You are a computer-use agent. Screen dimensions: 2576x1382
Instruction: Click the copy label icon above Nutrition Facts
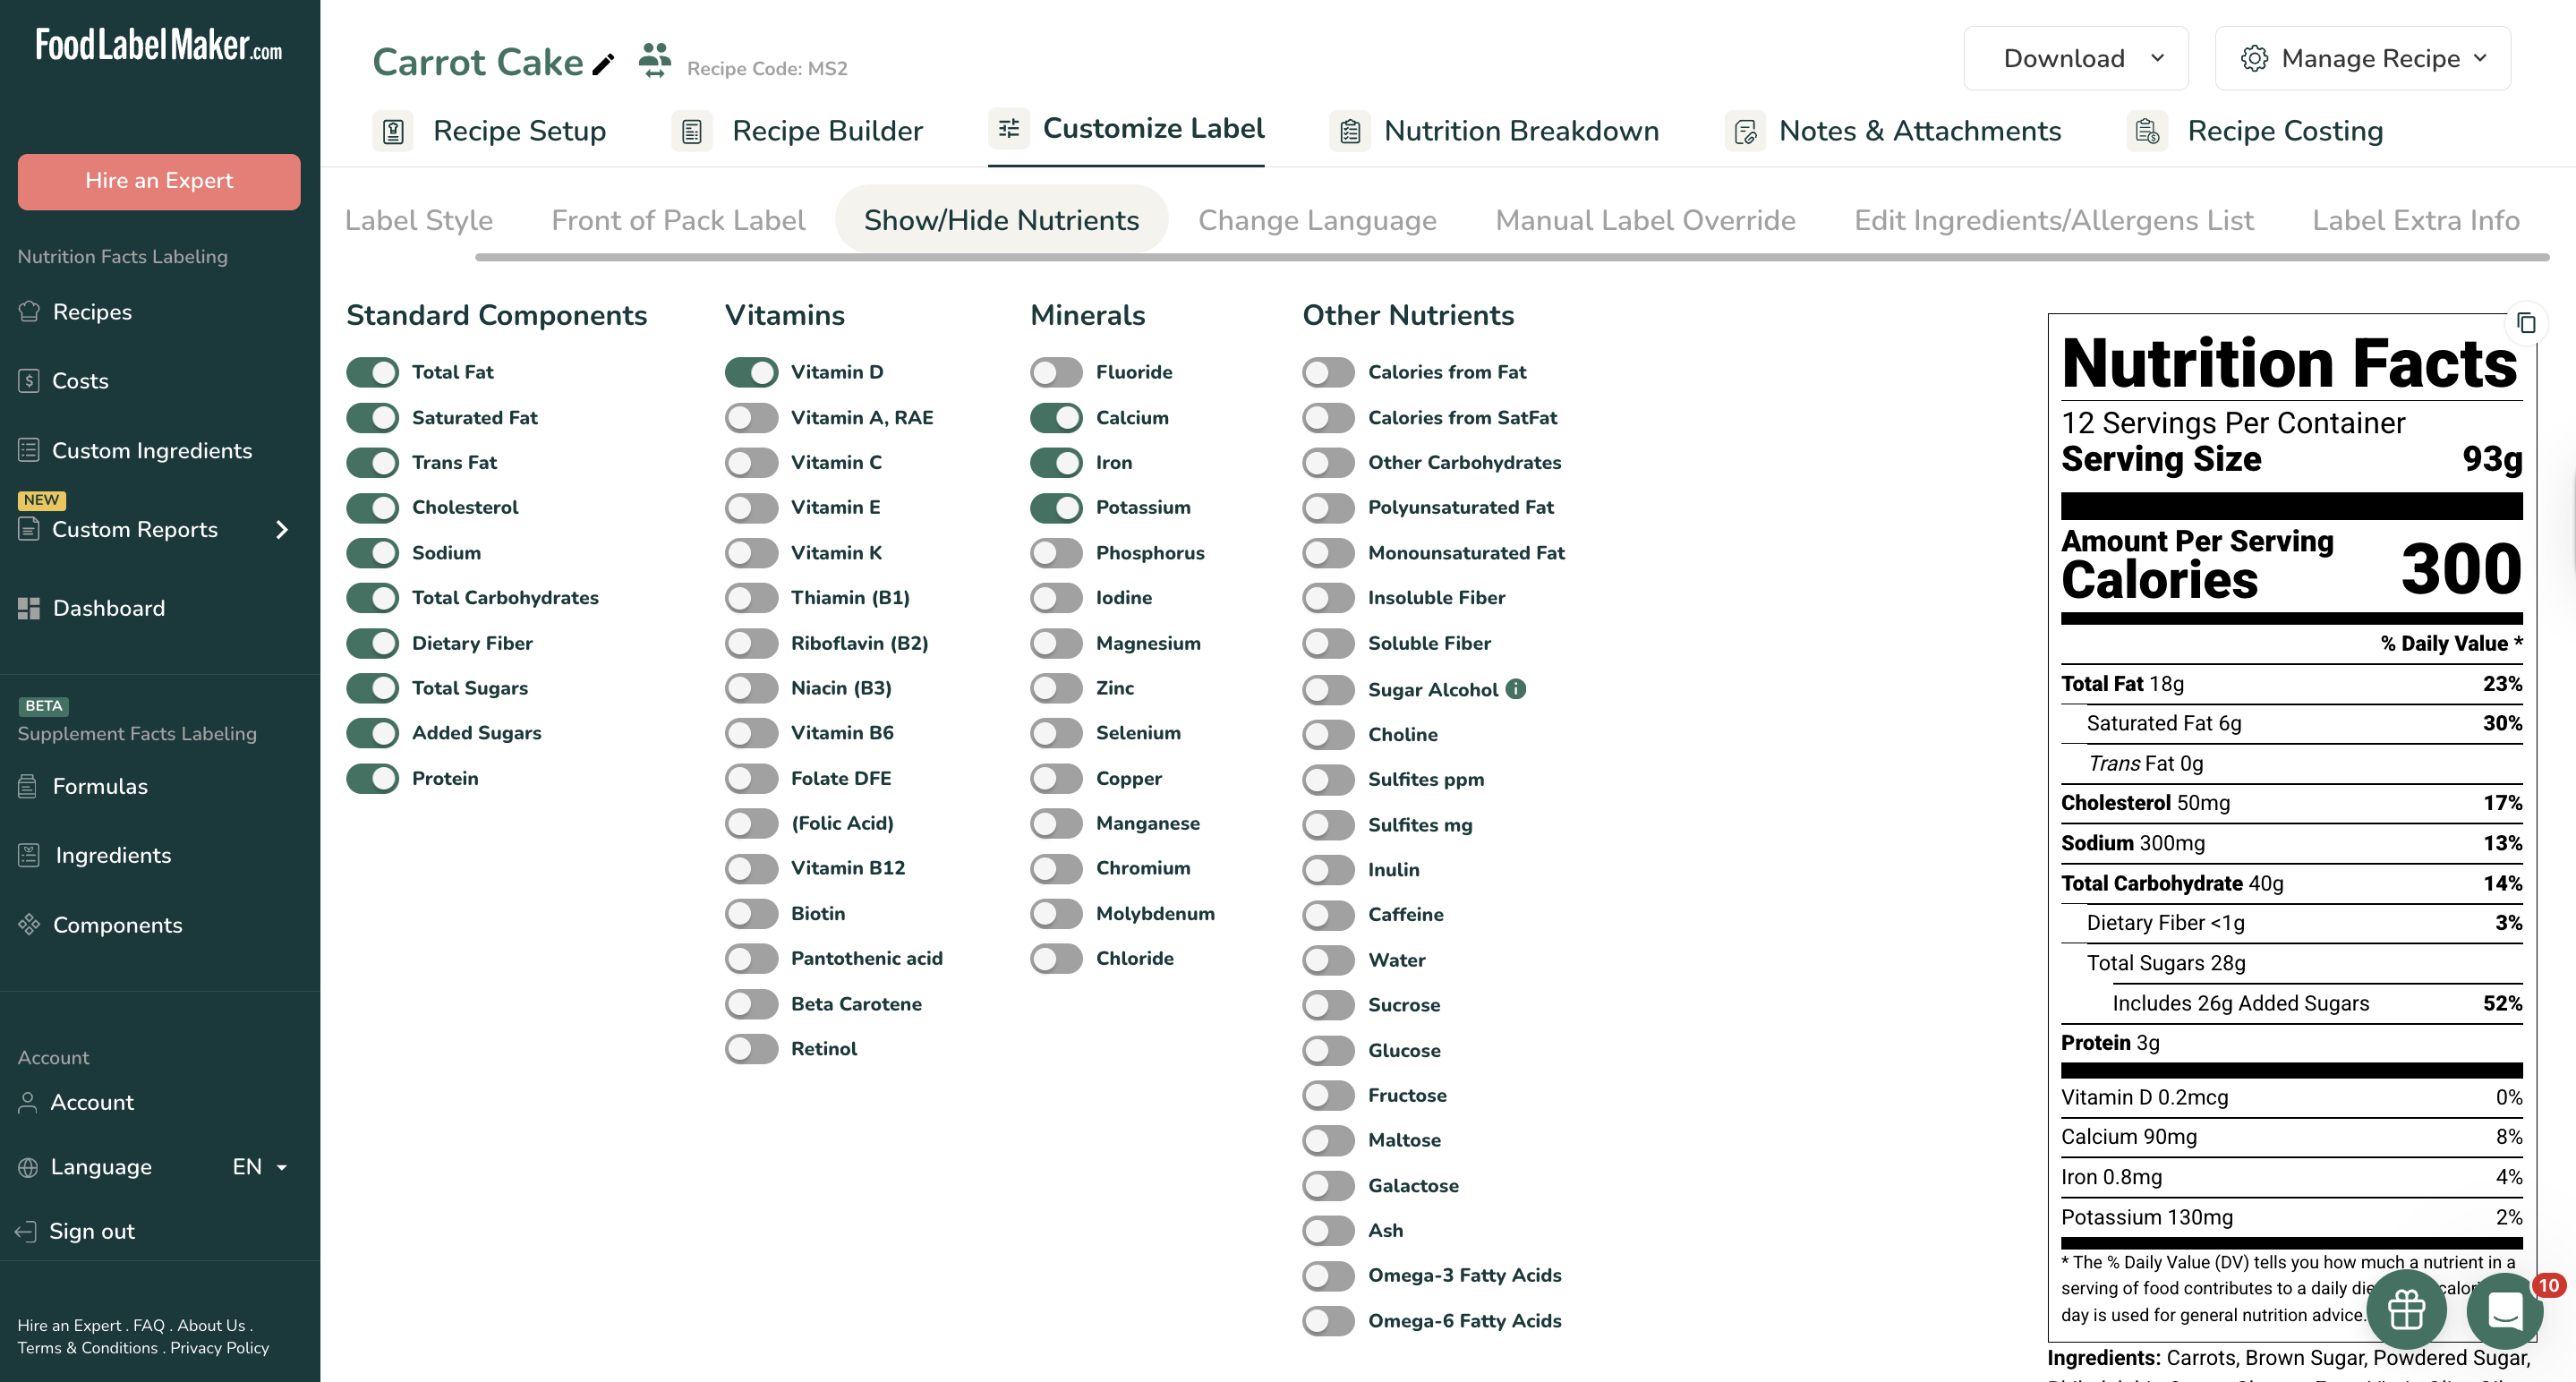tap(2525, 323)
